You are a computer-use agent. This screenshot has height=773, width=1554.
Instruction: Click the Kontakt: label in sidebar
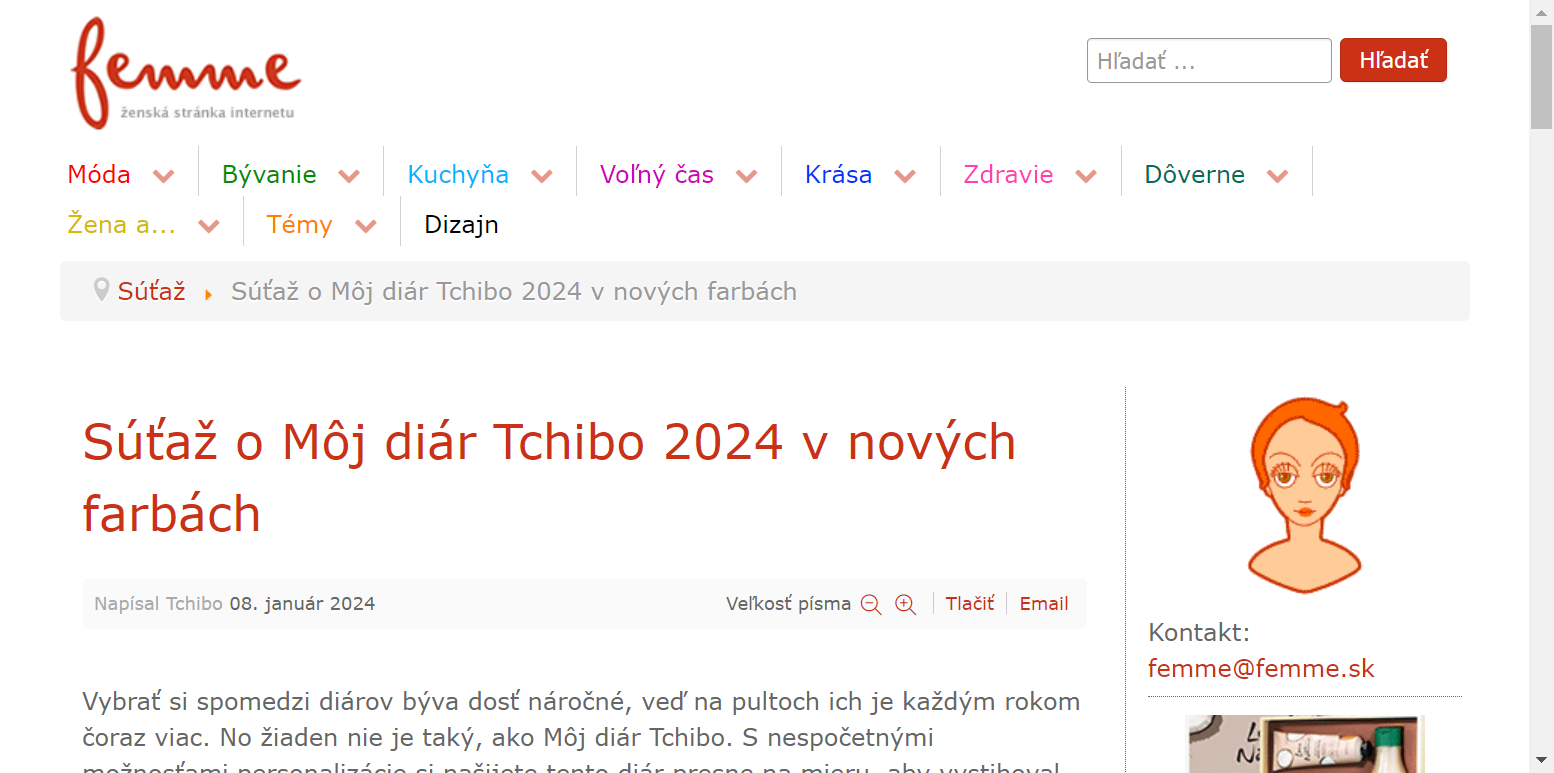(x=1199, y=632)
